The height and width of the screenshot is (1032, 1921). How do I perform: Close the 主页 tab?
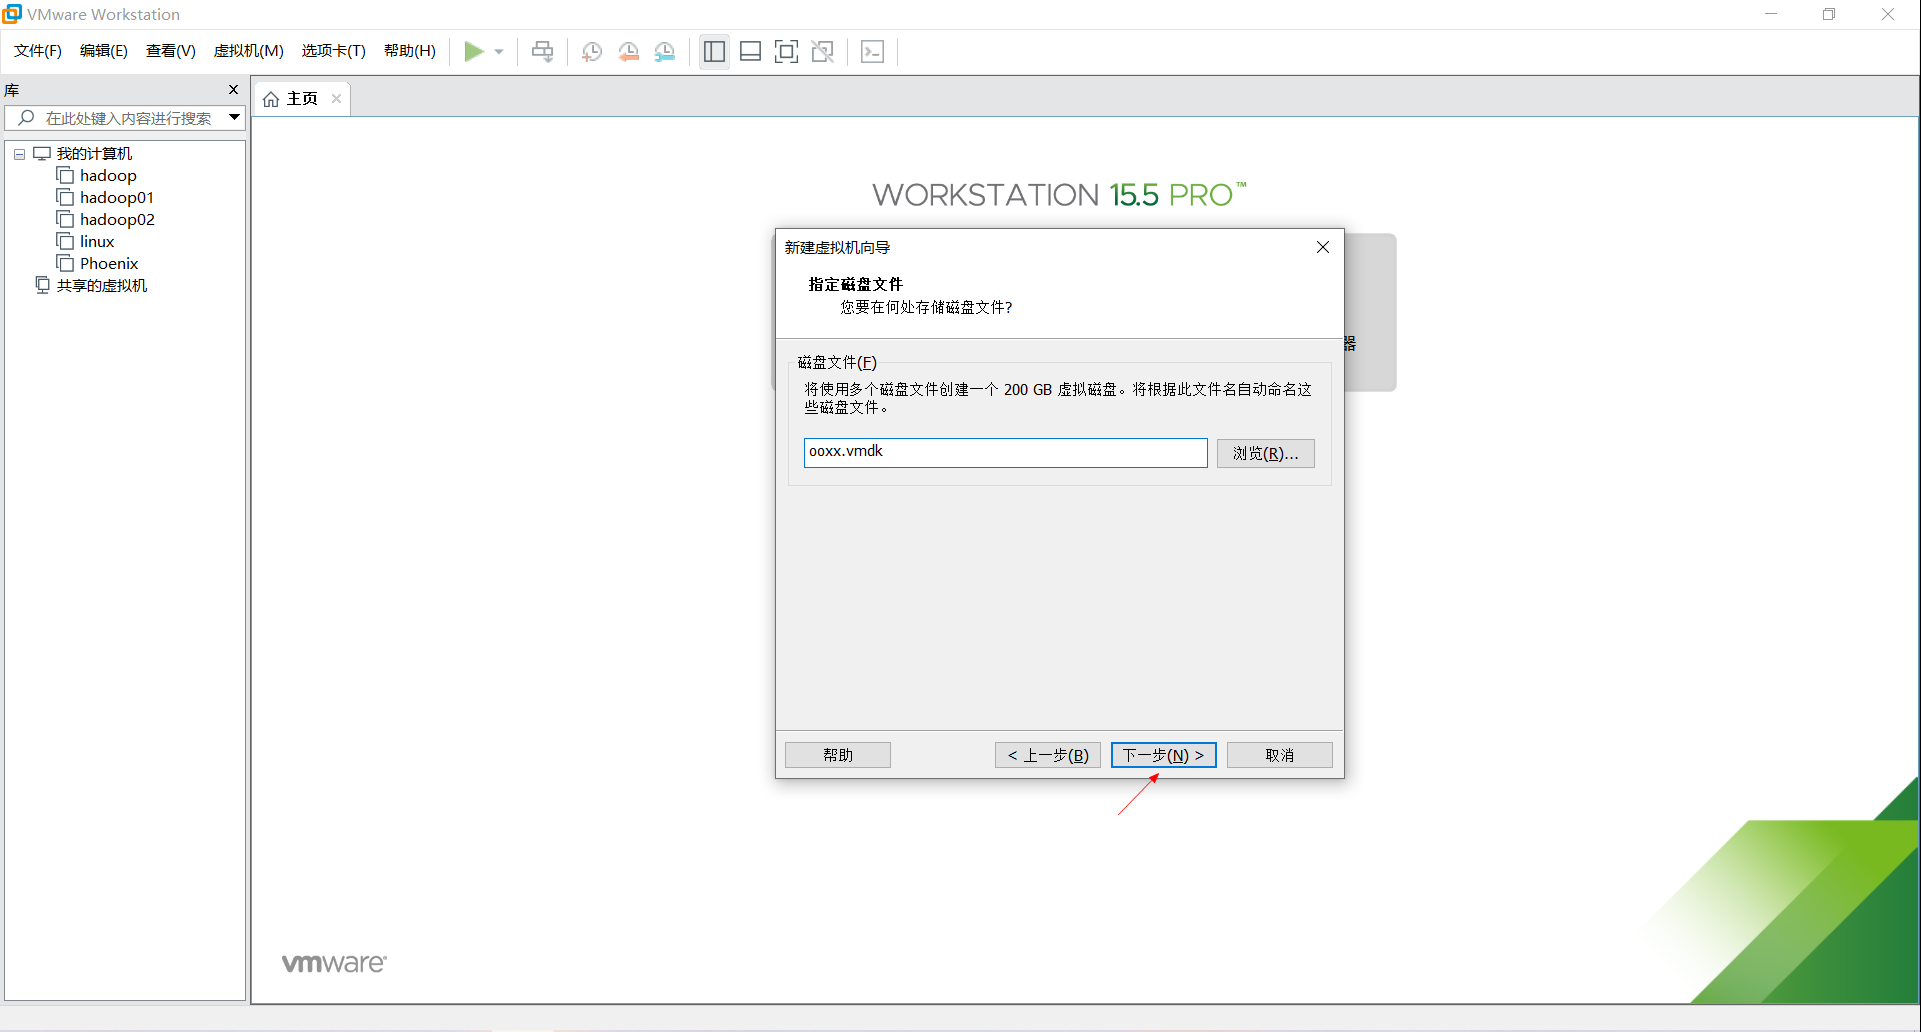pos(336,98)
